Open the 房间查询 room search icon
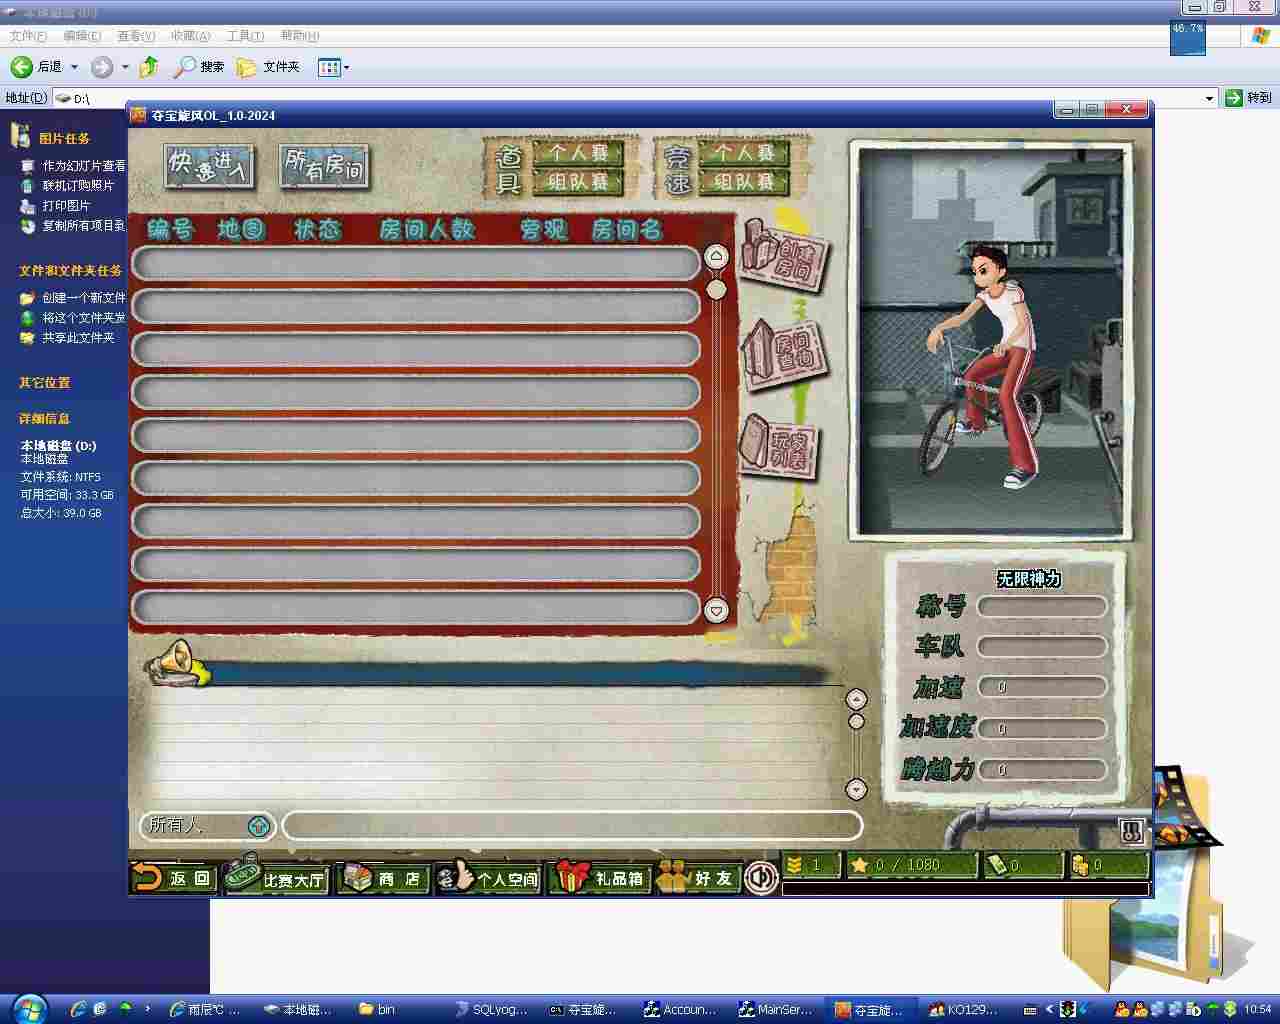The height and width of the screenshot is (1024, 1280). pyautogui.click(x=785, y=352)
